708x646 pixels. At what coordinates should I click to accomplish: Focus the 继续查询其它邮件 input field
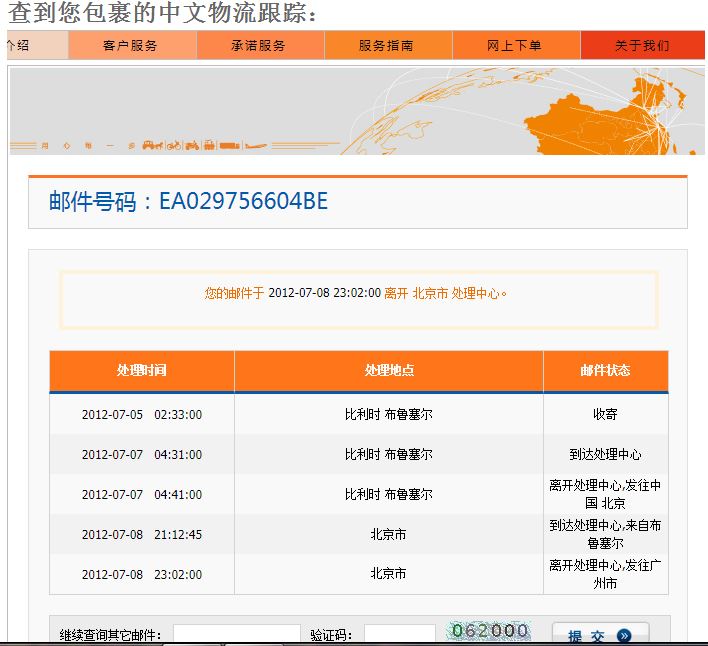point(236,635)
